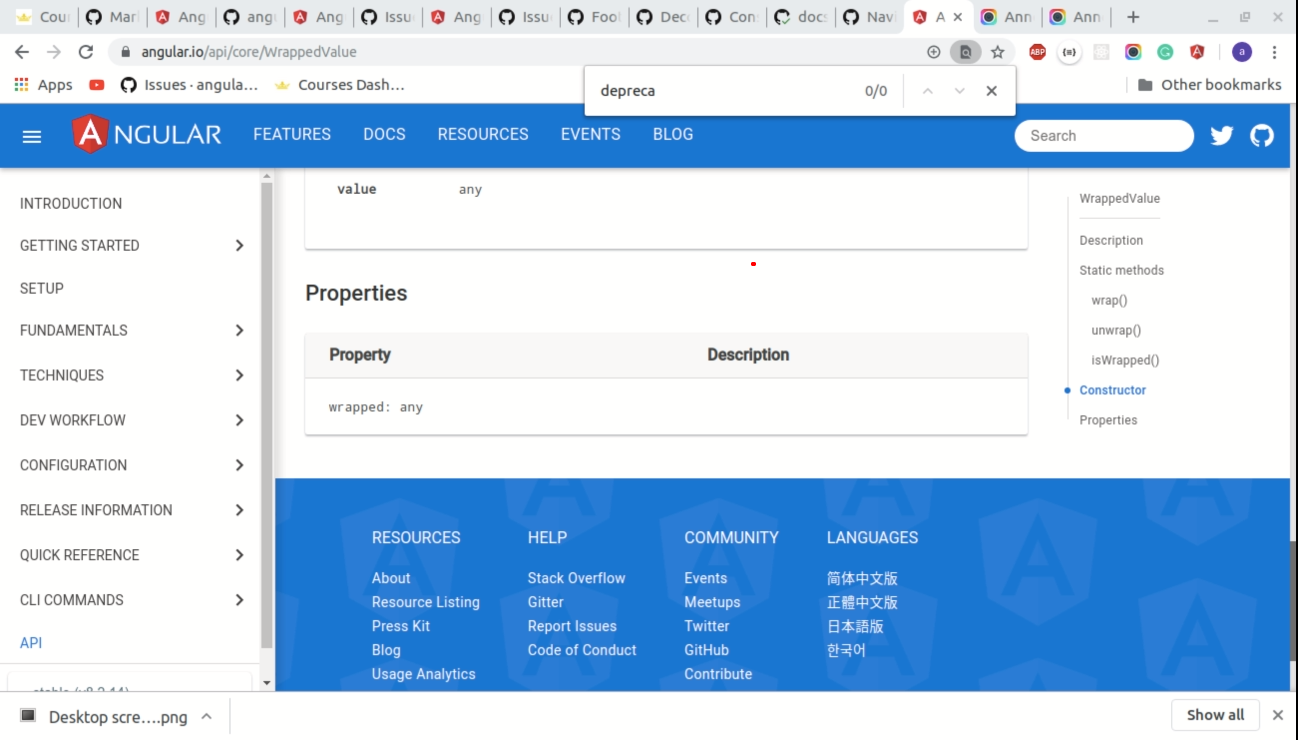The image size is (1298, 740).
Task: Click the Angular logo in header
Action: tap(147, 134)
